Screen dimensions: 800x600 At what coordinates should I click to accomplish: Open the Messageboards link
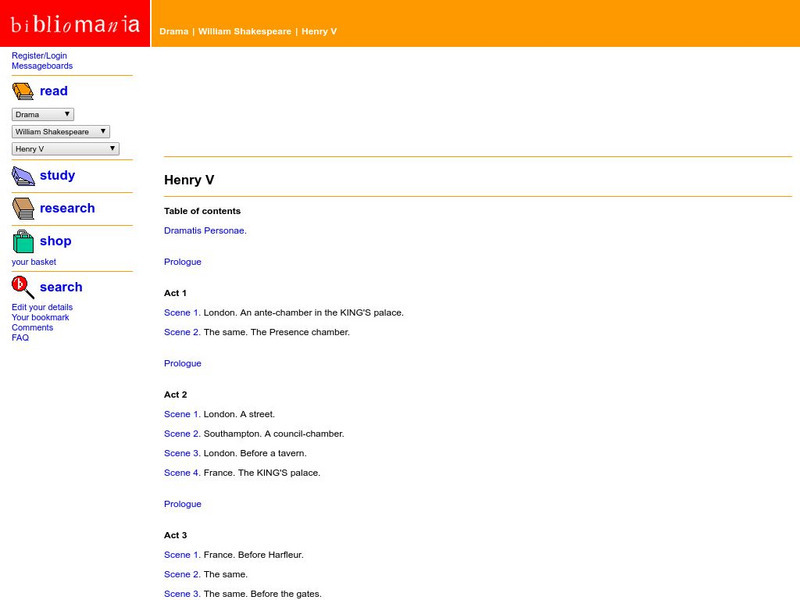[42, 66]
